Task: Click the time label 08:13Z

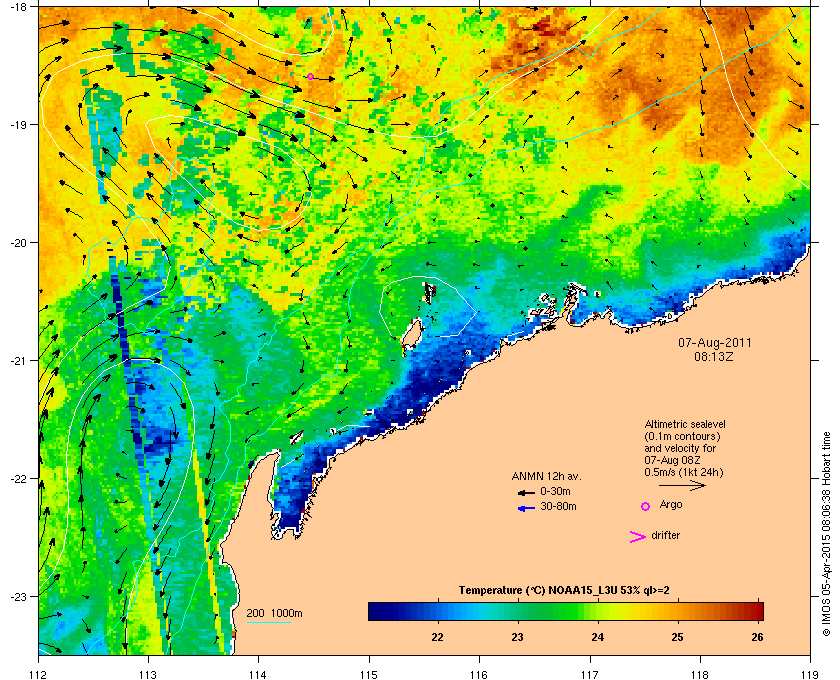Action: pos(713,356)
